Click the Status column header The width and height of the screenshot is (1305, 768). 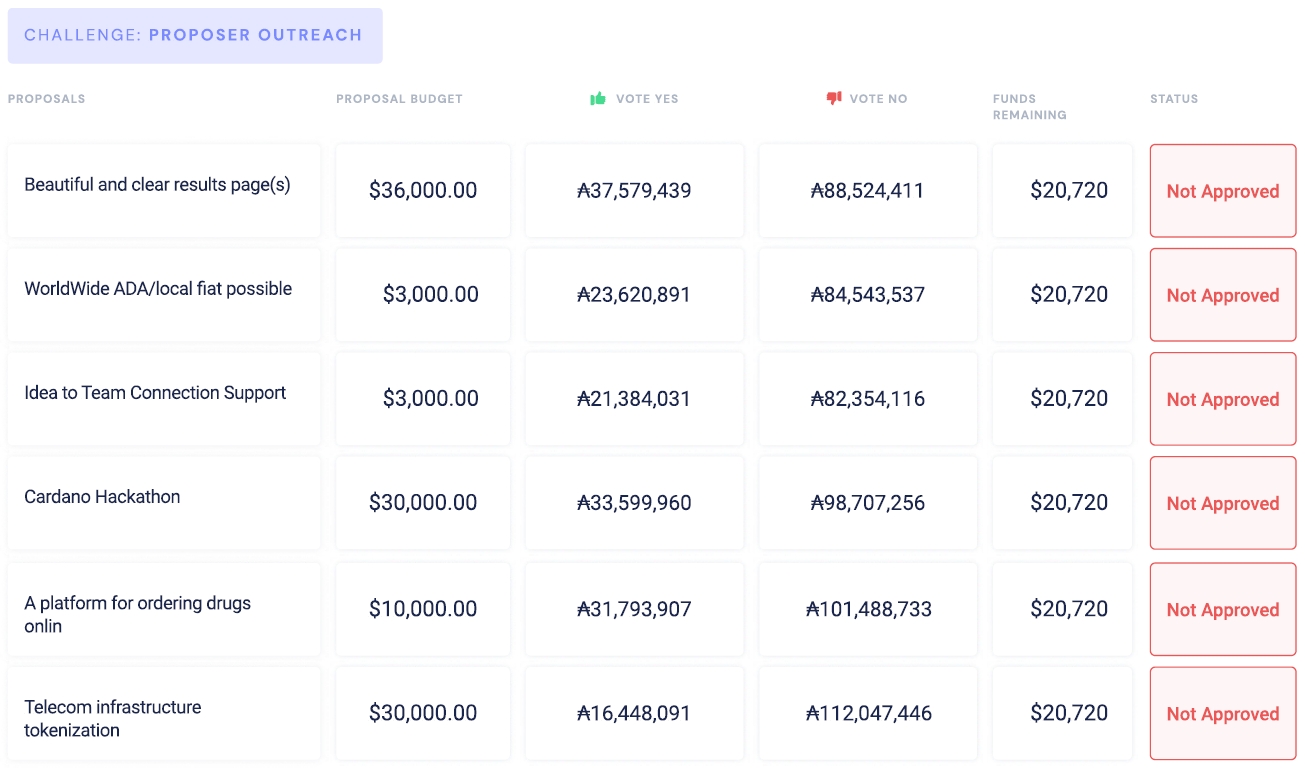[1173, 99]
